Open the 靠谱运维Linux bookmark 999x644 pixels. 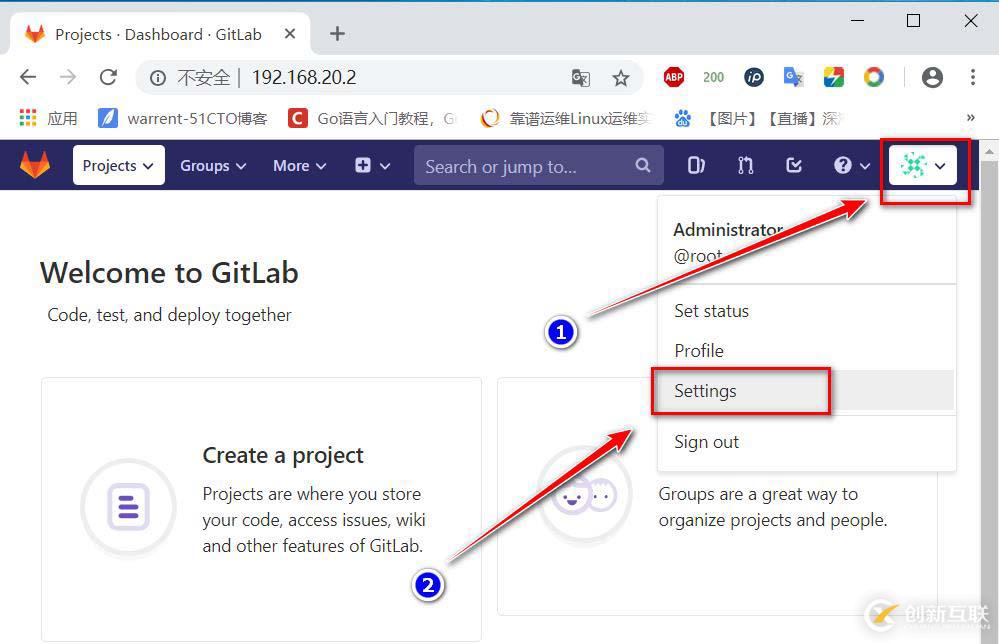566,118
